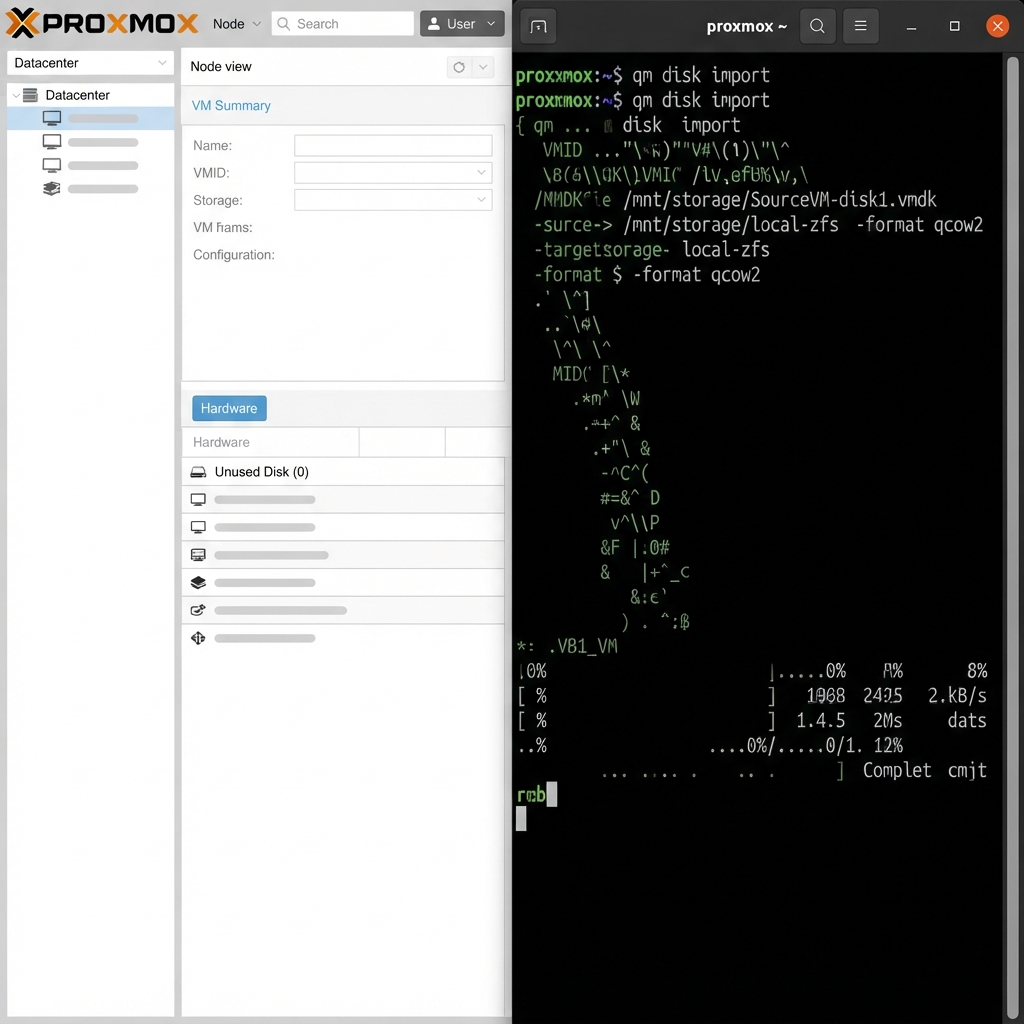Click the Proxmox logo

click(101, 24)
